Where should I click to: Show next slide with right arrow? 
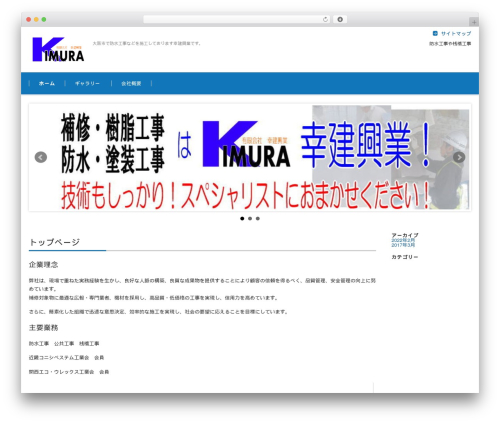point(459,157)
